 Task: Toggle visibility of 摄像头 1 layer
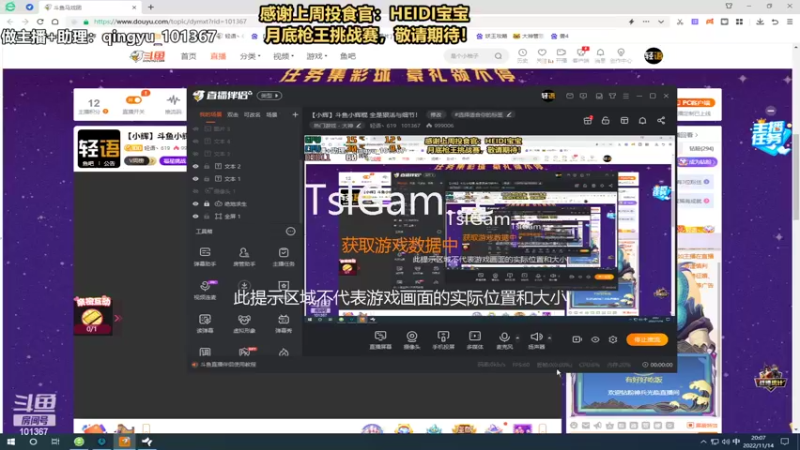195,191
